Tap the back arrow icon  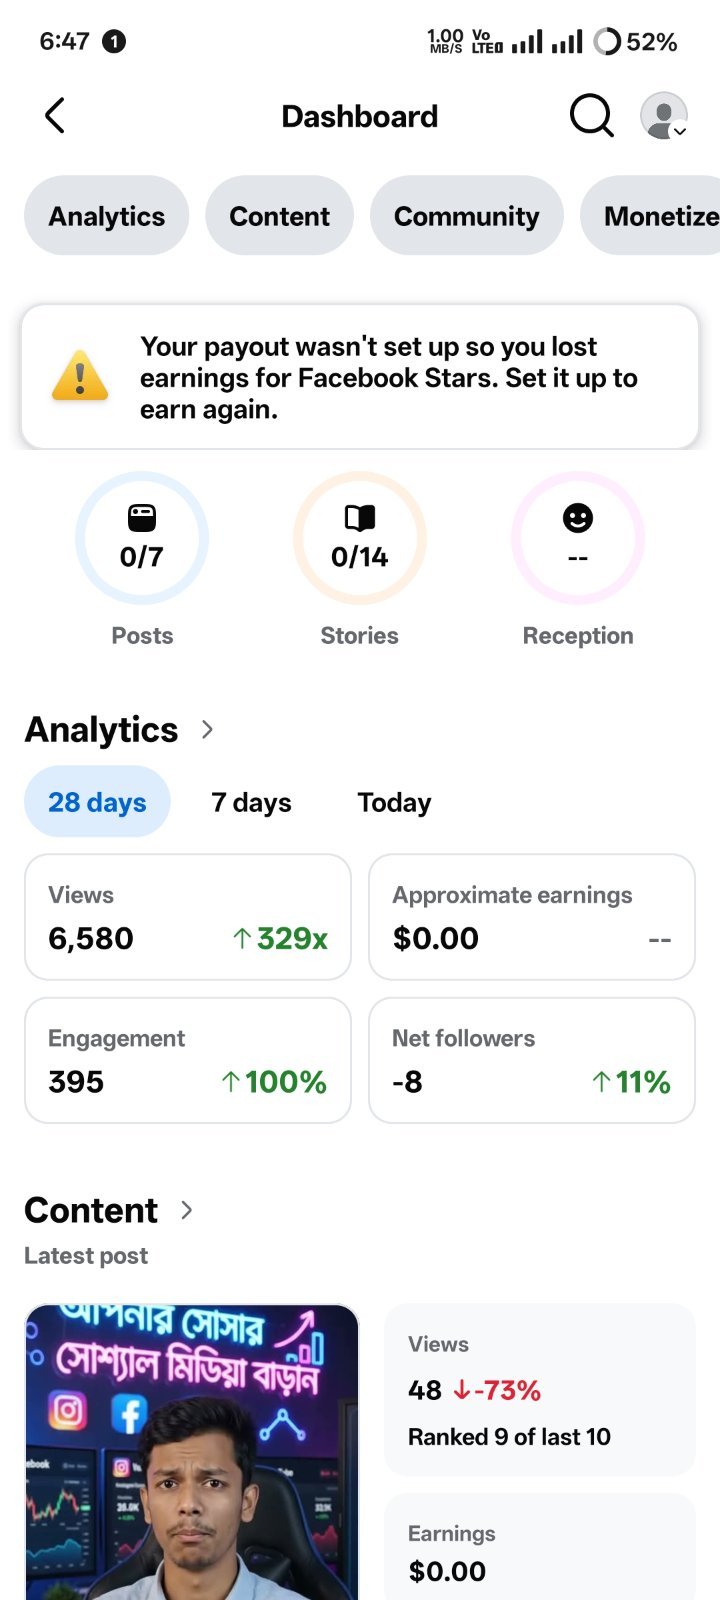(x=56, y=116)
